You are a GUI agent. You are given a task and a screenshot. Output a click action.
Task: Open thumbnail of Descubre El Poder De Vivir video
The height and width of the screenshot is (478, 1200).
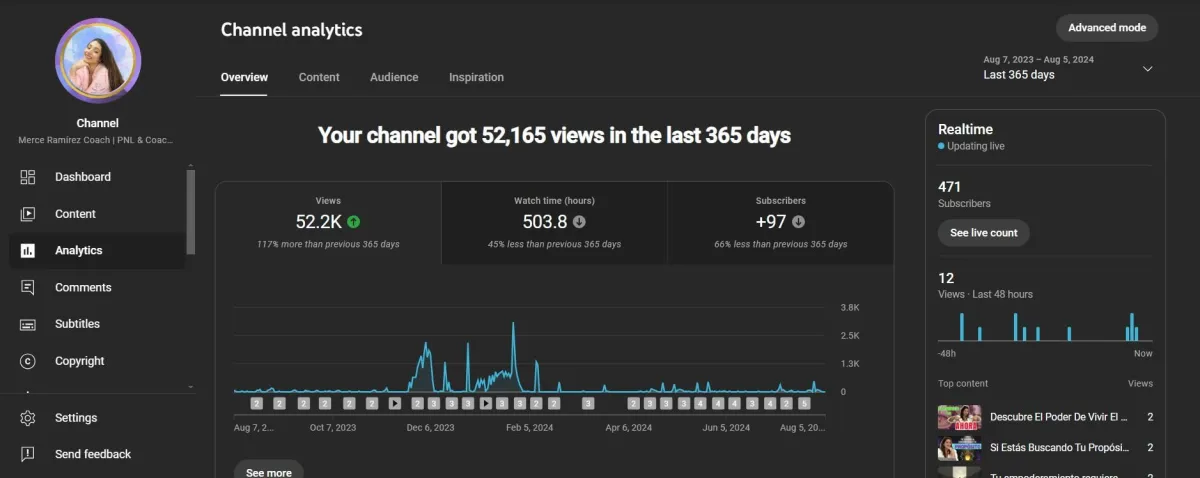(x=958, y=417)
